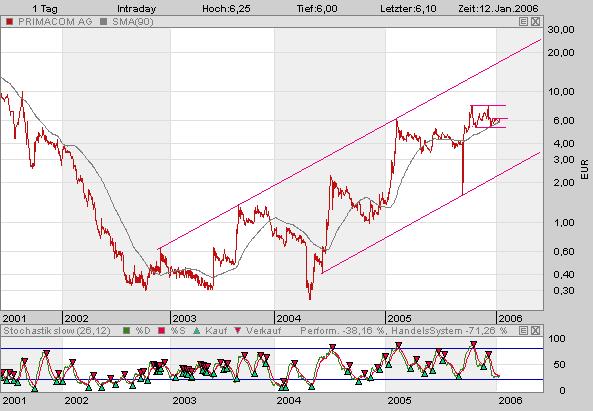
Task: Click the 10,00 price axis label
Action: (x=561, y=92)
